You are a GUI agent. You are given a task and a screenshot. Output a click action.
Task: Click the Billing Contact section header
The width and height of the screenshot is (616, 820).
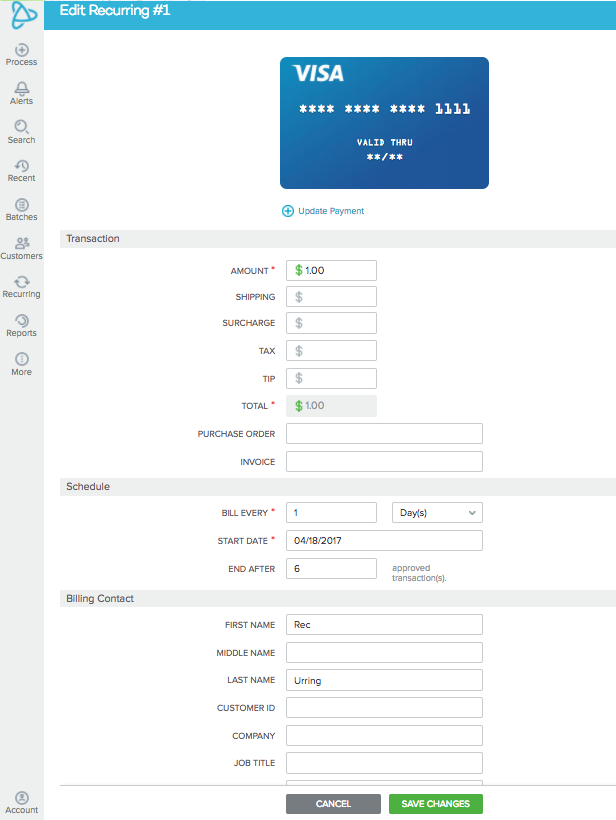[338, 598]
